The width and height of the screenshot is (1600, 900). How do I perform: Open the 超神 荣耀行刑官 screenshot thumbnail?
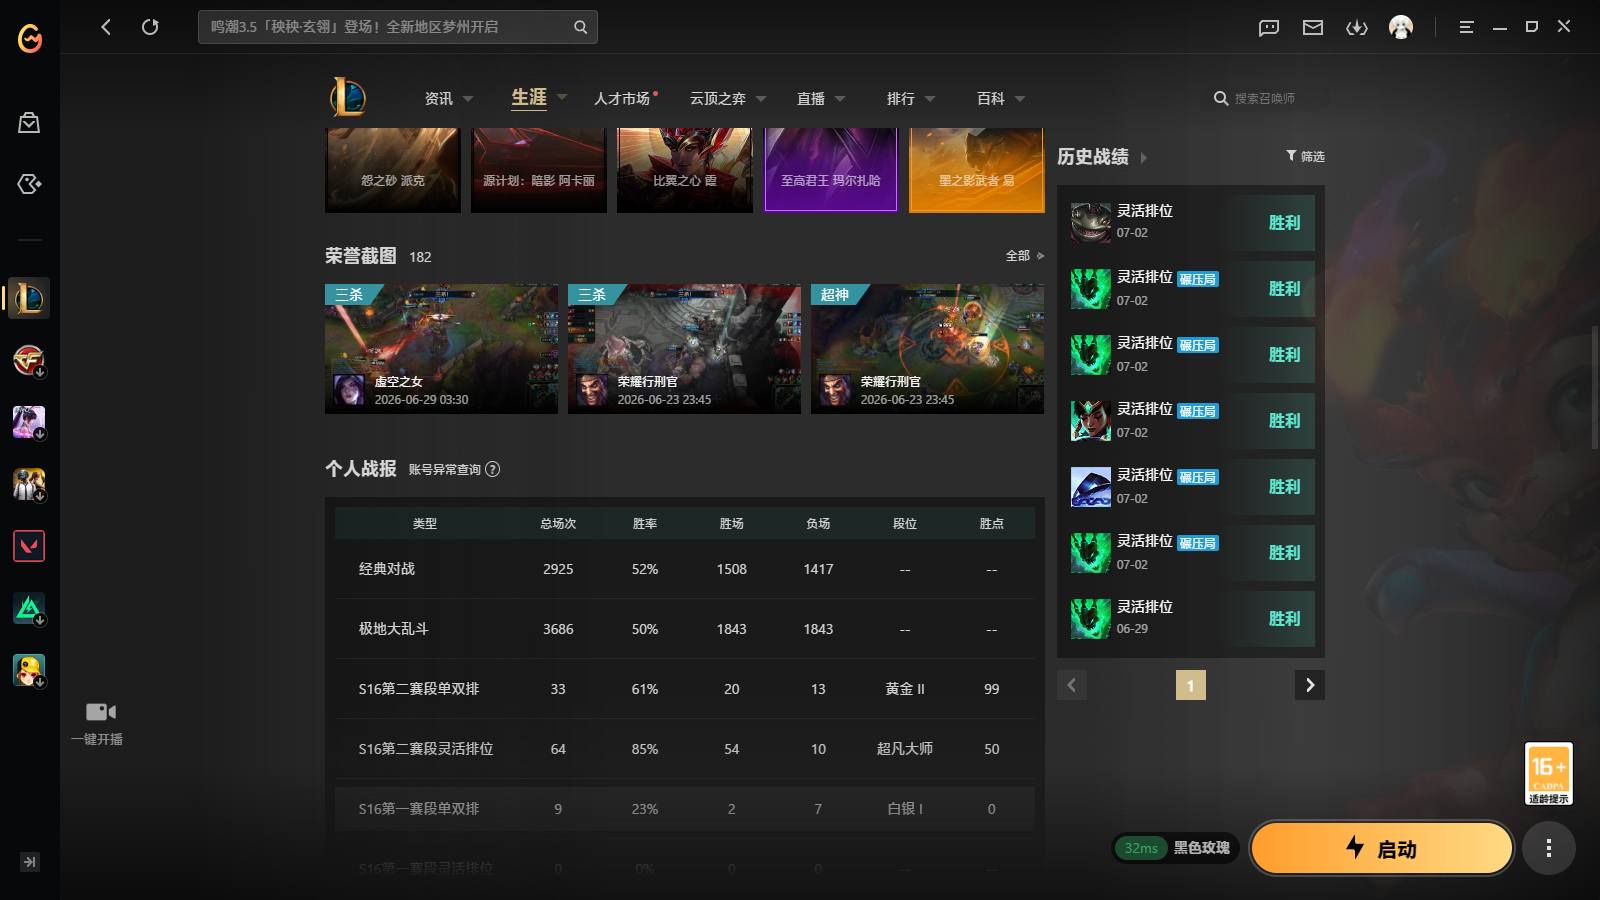[x=927, y=349]
